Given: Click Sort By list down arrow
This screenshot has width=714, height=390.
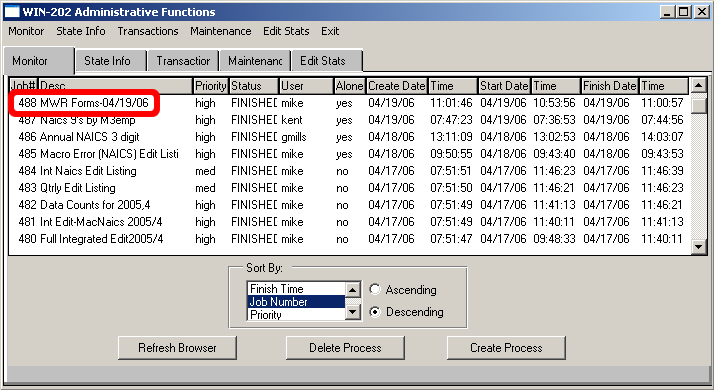Looking at the screenshot, I should [x=353, y=312].
